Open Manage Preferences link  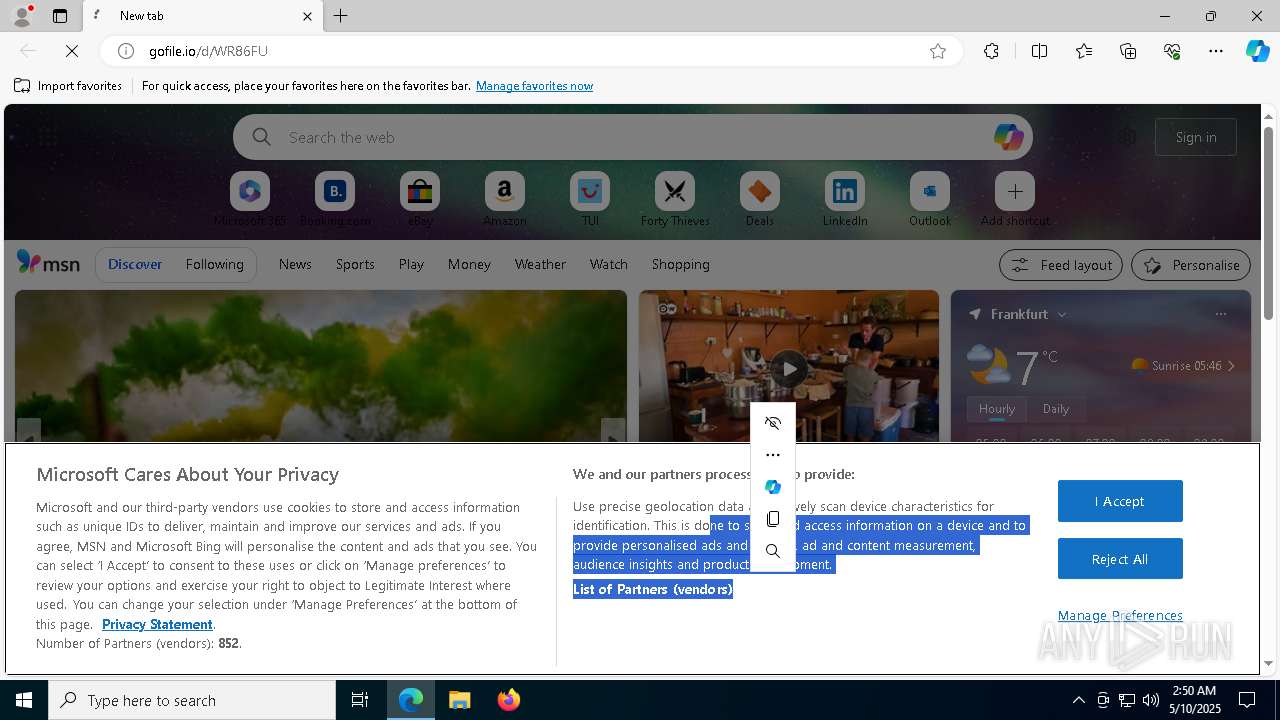tap(1120, 615)
